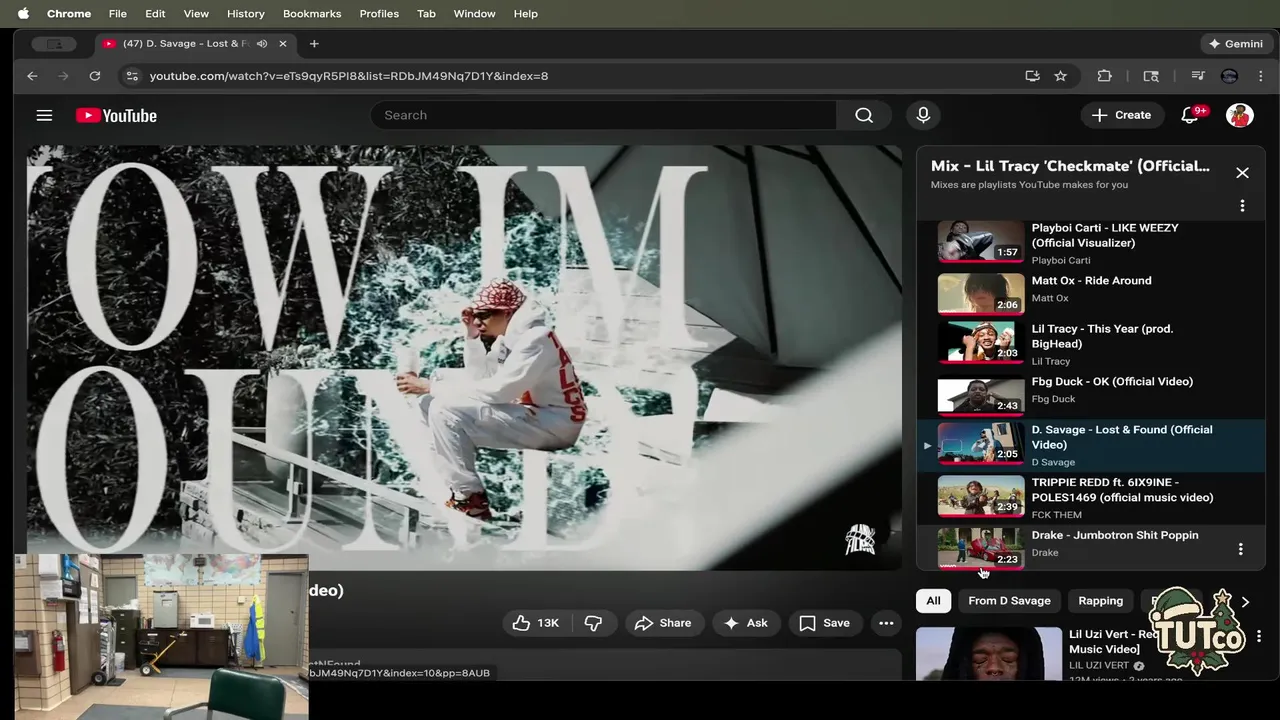Open the View menu
1280x720 pixels.
click(196, 14)
